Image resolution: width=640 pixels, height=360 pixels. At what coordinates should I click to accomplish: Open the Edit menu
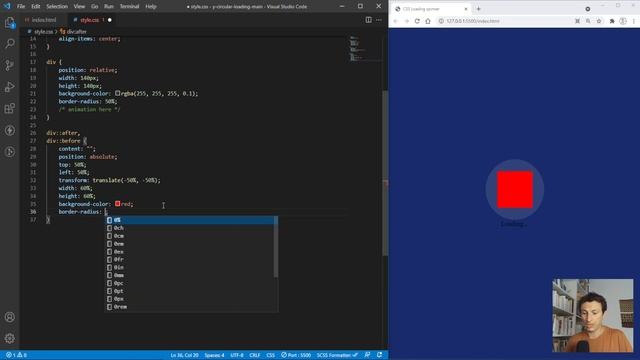click(x=36, y=7)
